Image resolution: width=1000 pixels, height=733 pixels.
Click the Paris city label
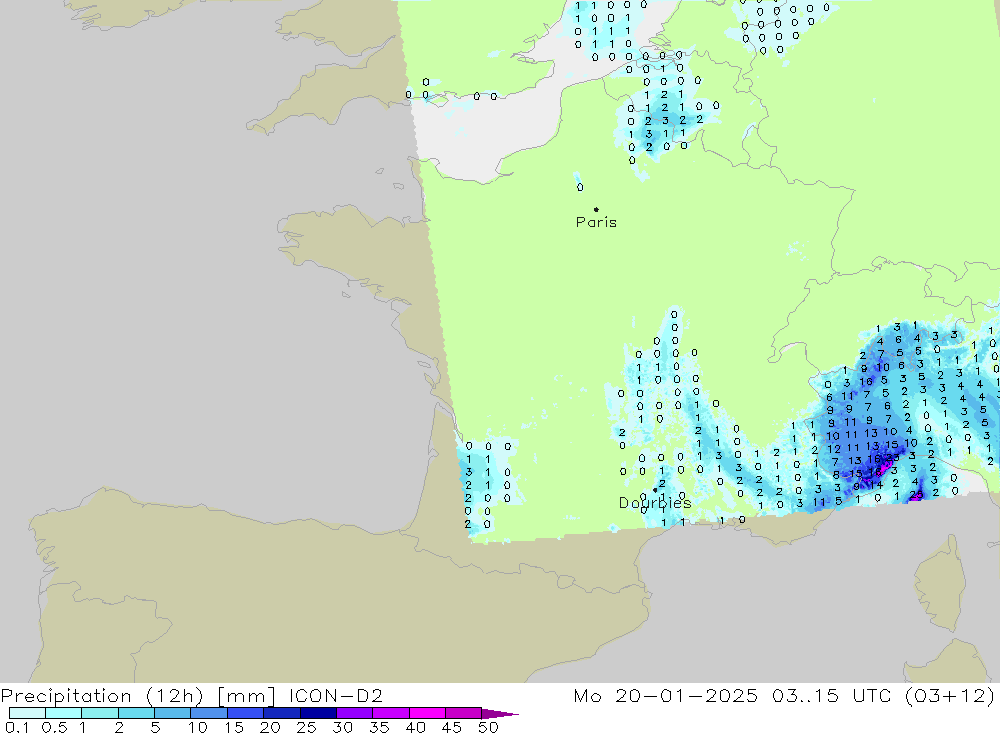pos(596,222)
